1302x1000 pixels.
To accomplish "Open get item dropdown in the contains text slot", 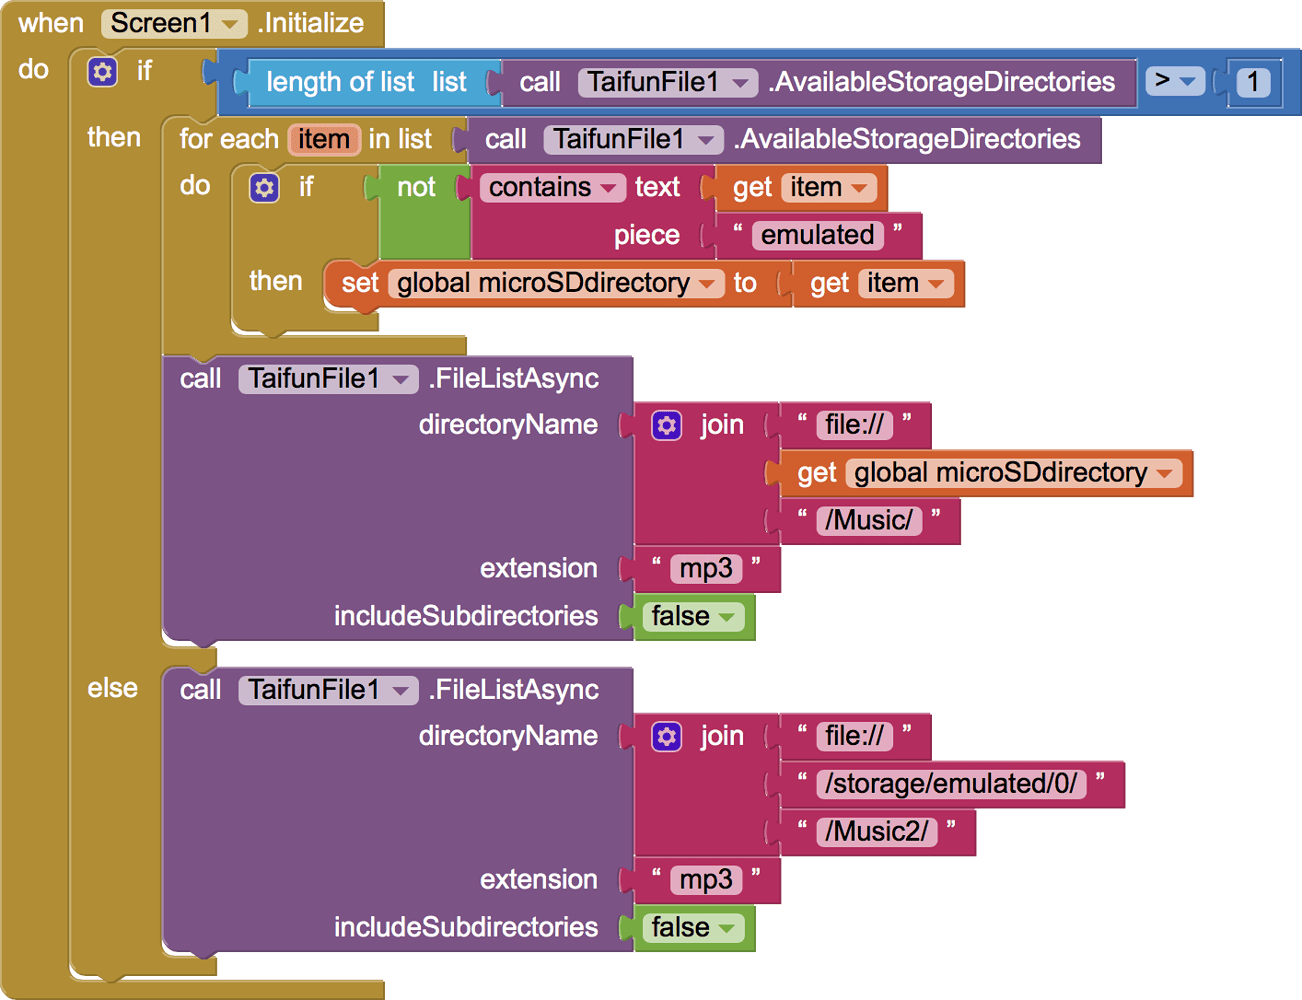I will pyautogui.click(x=829, y=187).
